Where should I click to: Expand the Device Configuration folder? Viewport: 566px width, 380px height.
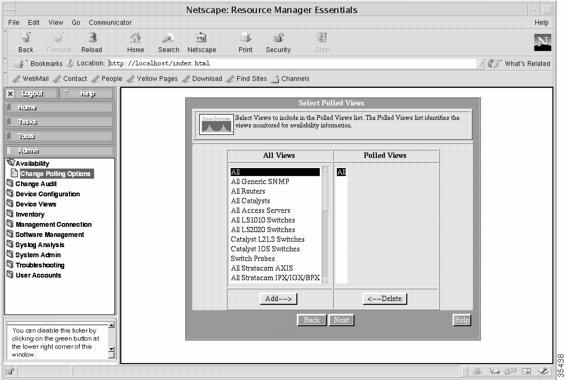[43, 194]
